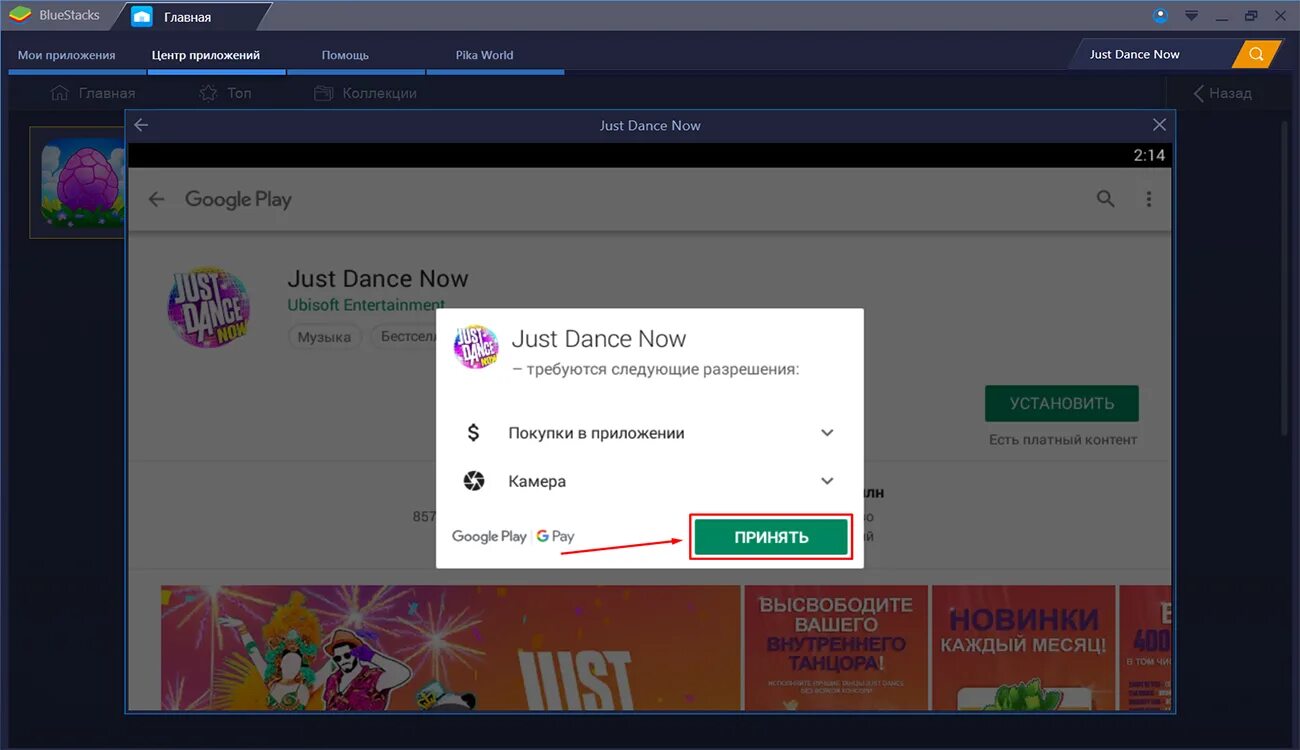This screenshot has height=750, width=1300.
Task: Open Google Play three-dot overflow menu
Action: tap(1148, 199)
